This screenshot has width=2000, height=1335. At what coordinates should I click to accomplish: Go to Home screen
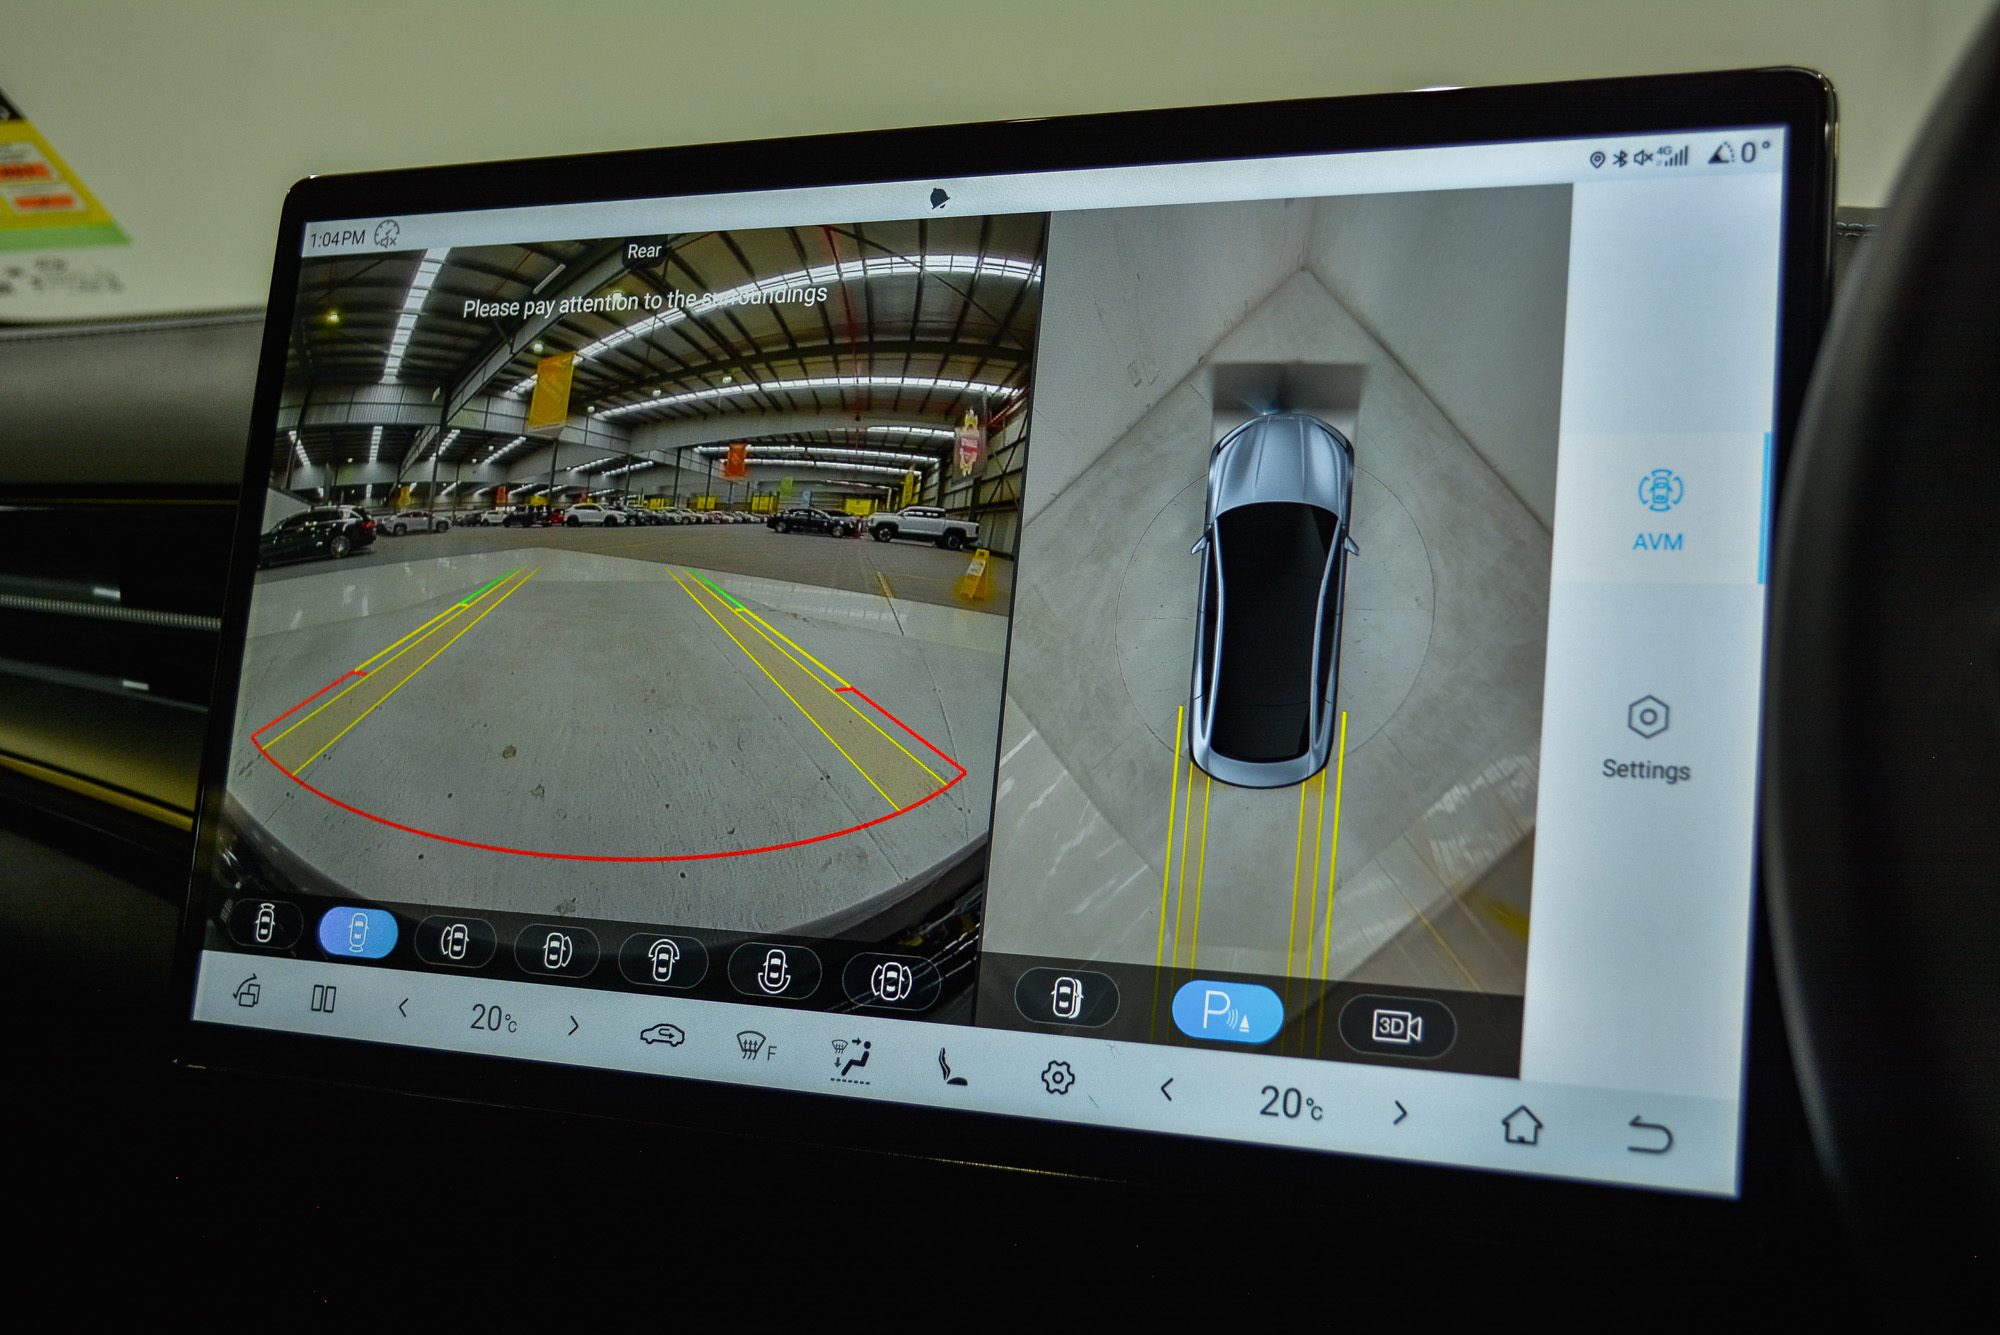(x=1521, y=1125)
